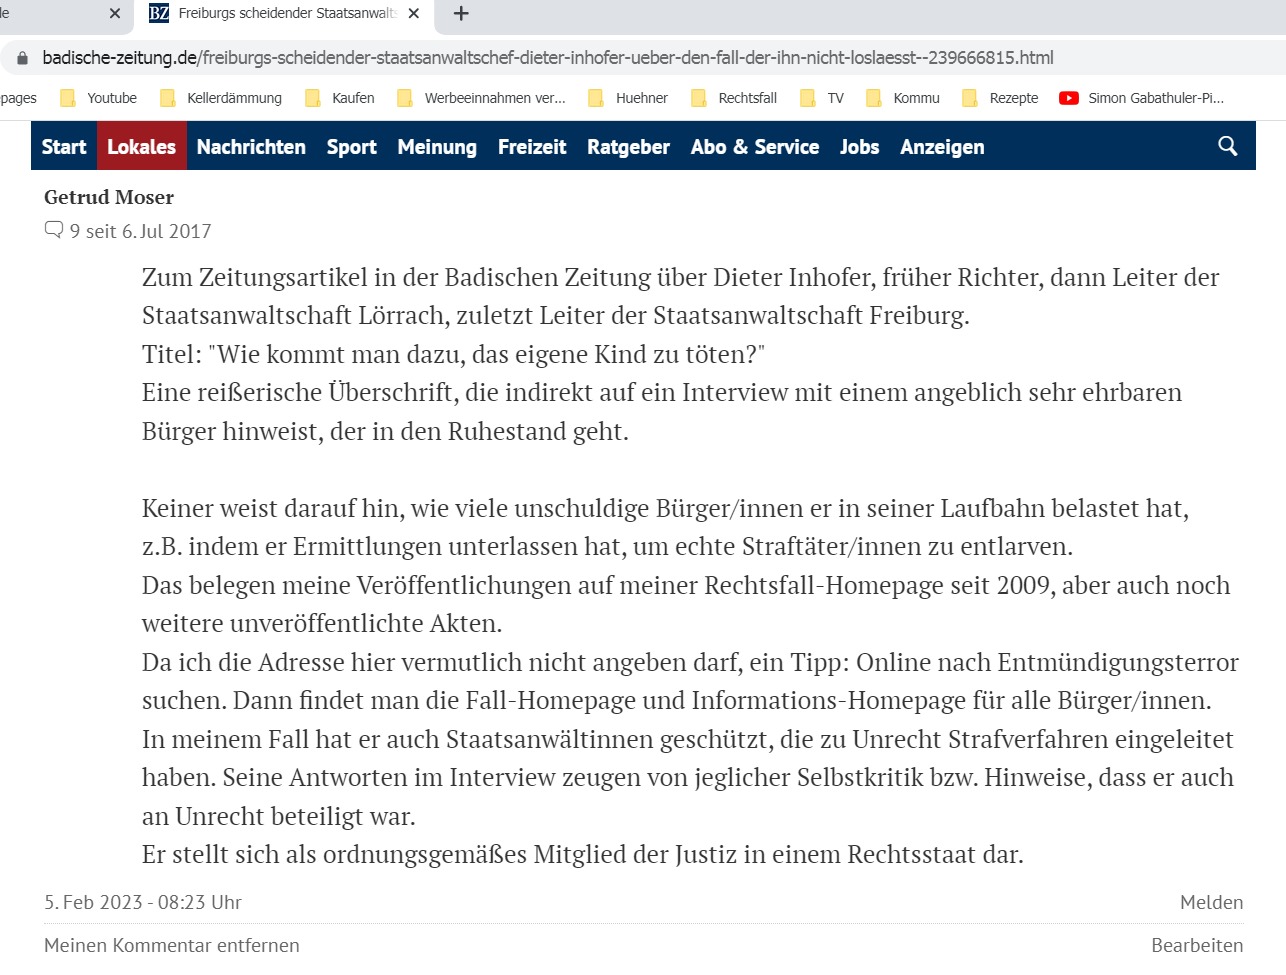Click the BZ favicon on the active tab
The height and width of the screenshot is (975, 1286).
159,13
